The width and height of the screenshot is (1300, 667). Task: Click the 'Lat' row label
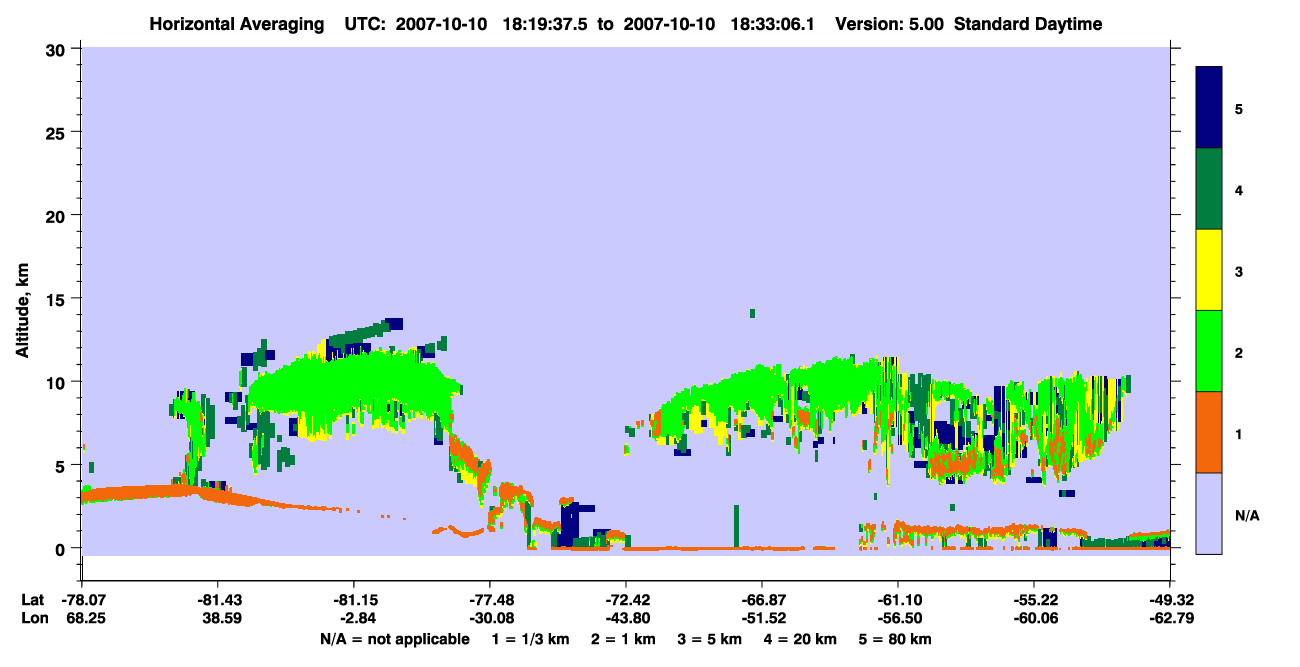coord(32,600)
